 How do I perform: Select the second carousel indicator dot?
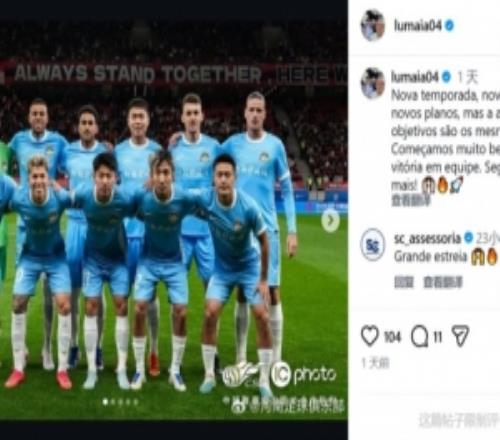(x=113, y=402)
